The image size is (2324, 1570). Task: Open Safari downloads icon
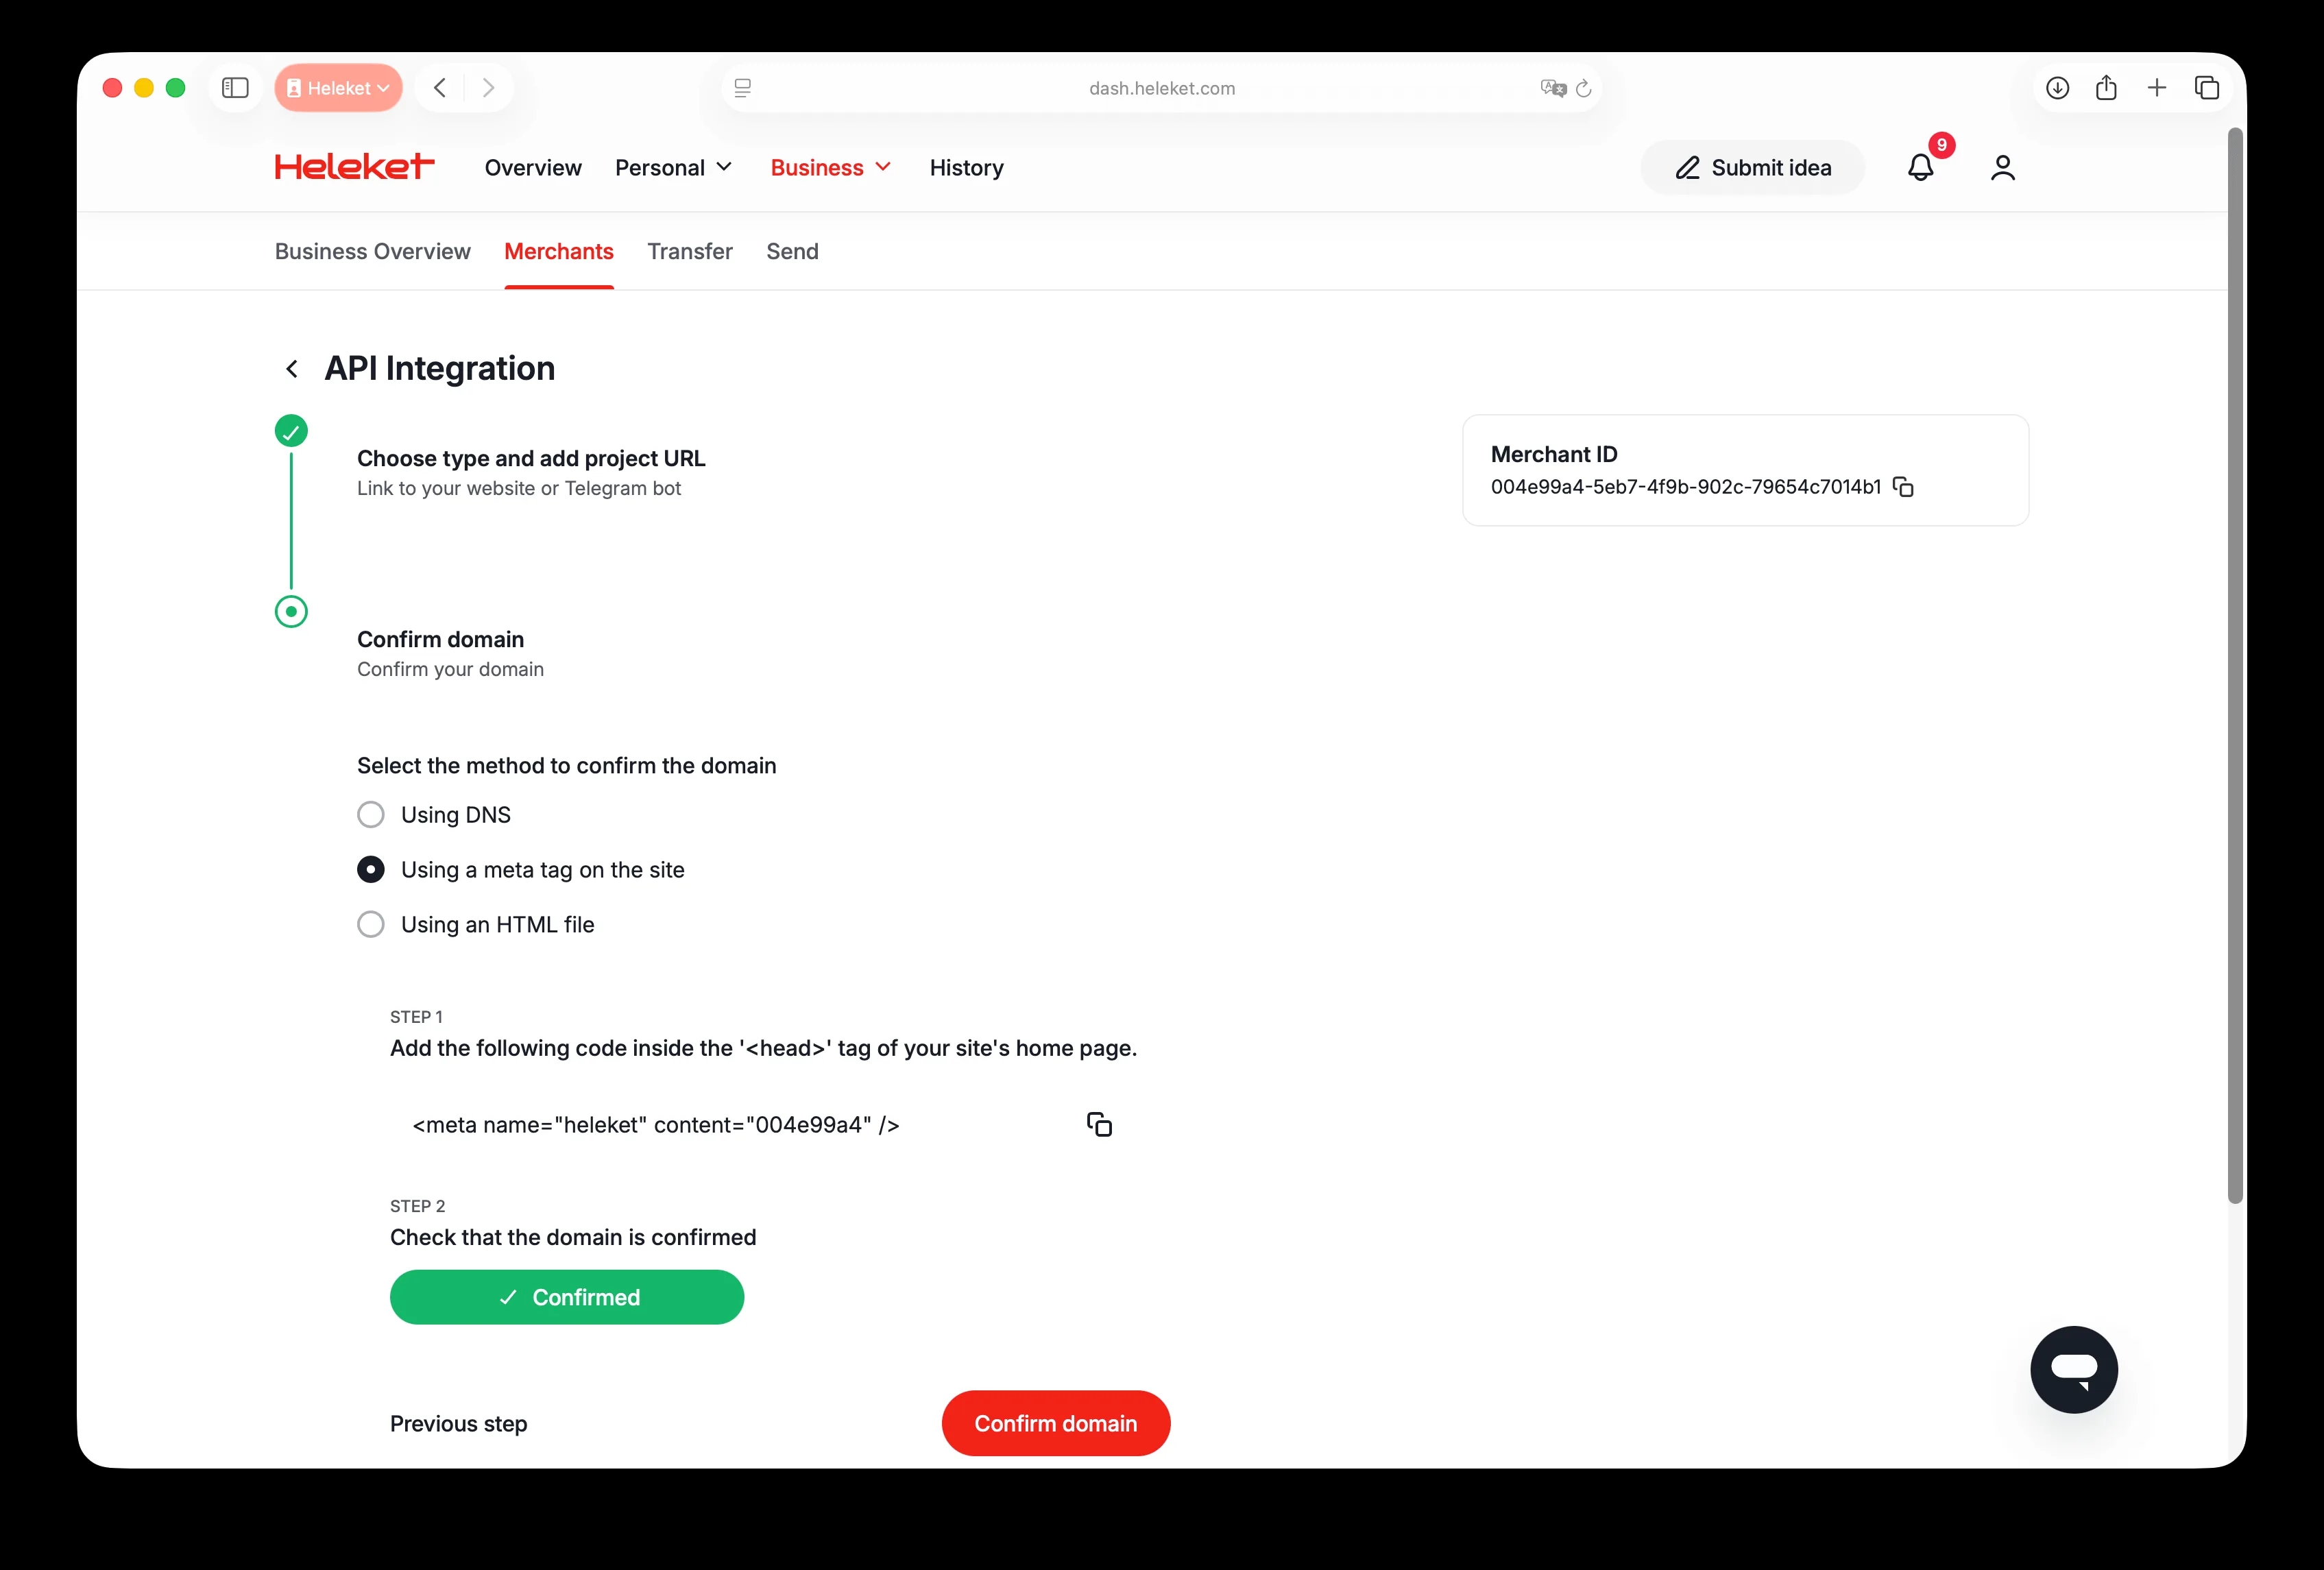(x=2057, y=88)
